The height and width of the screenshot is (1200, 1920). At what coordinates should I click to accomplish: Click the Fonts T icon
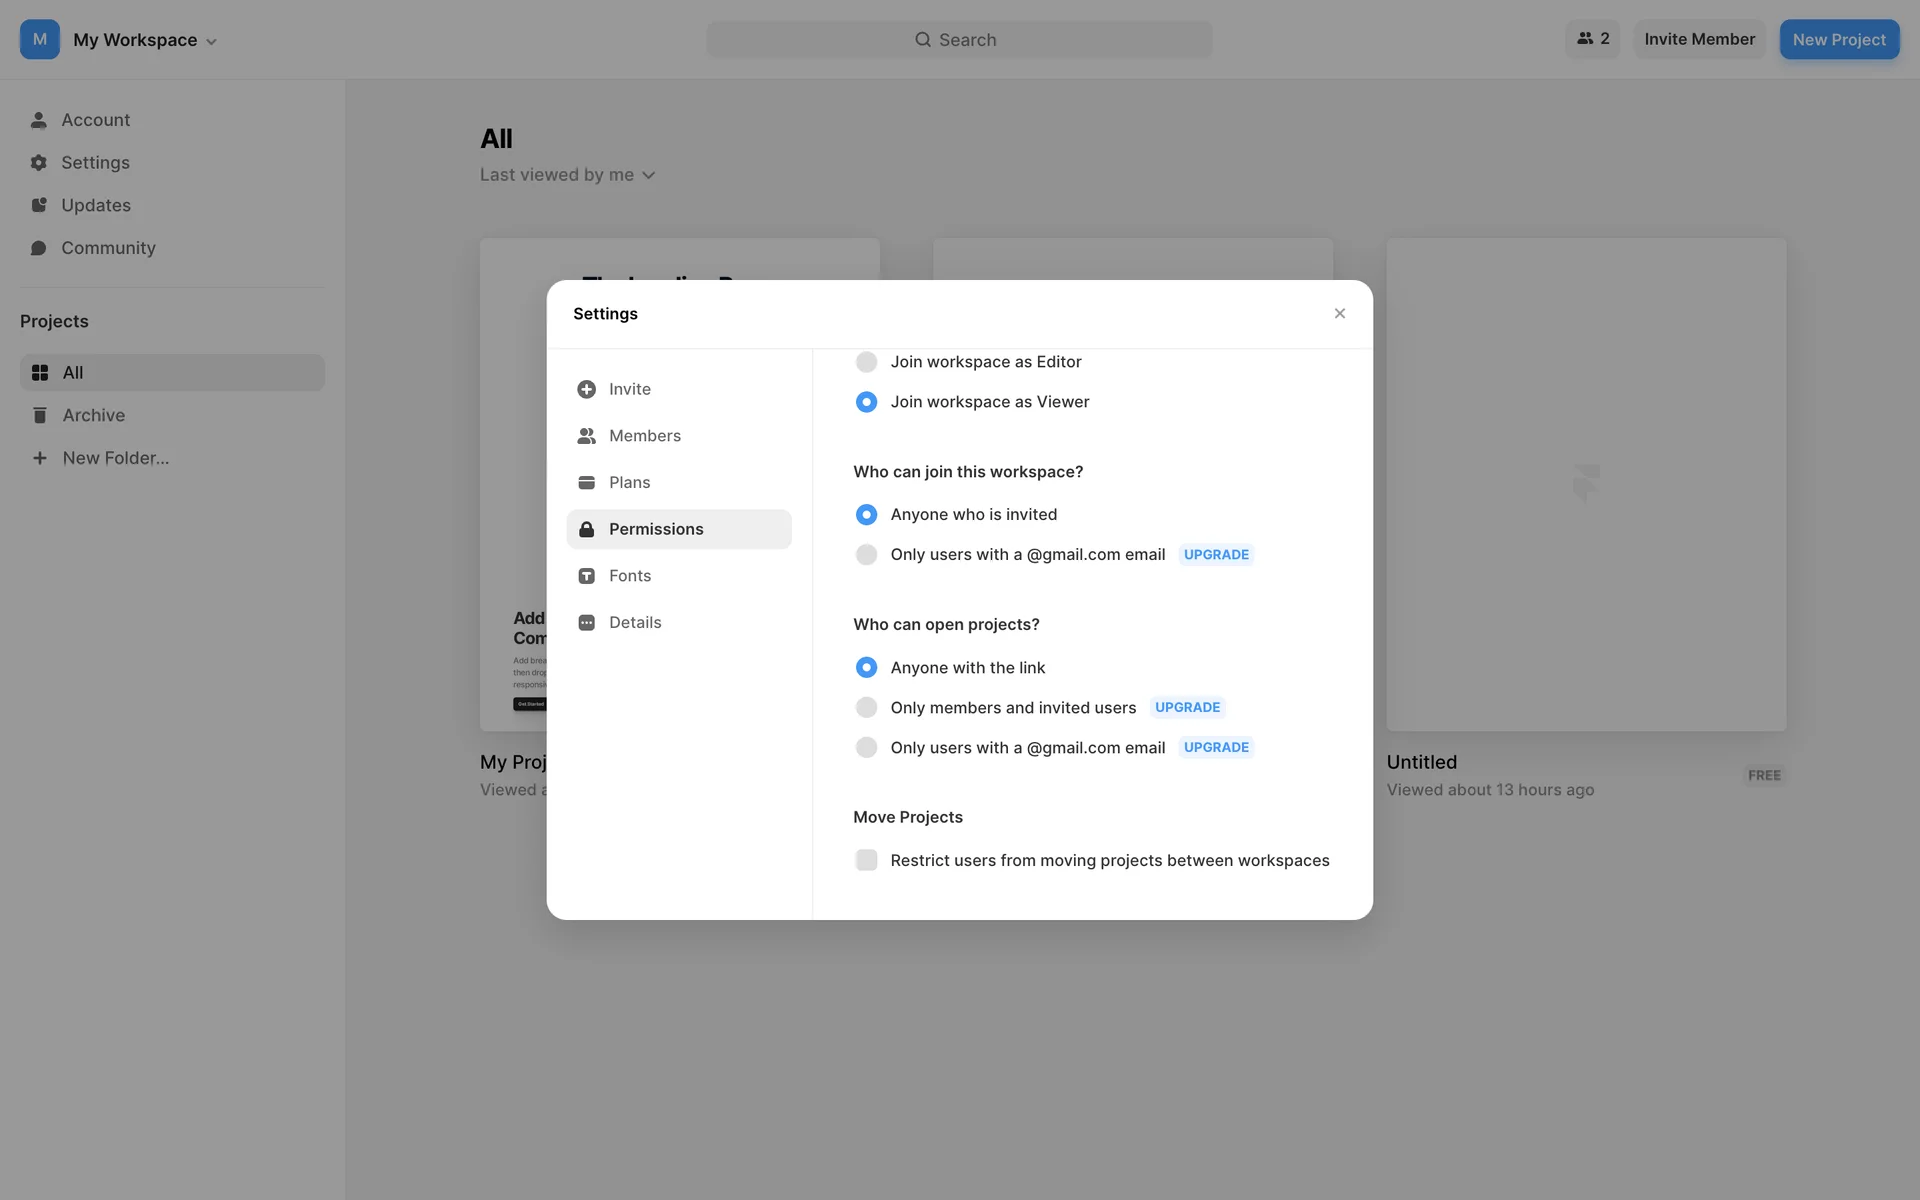pyautogui.click(x=587, y=576)
